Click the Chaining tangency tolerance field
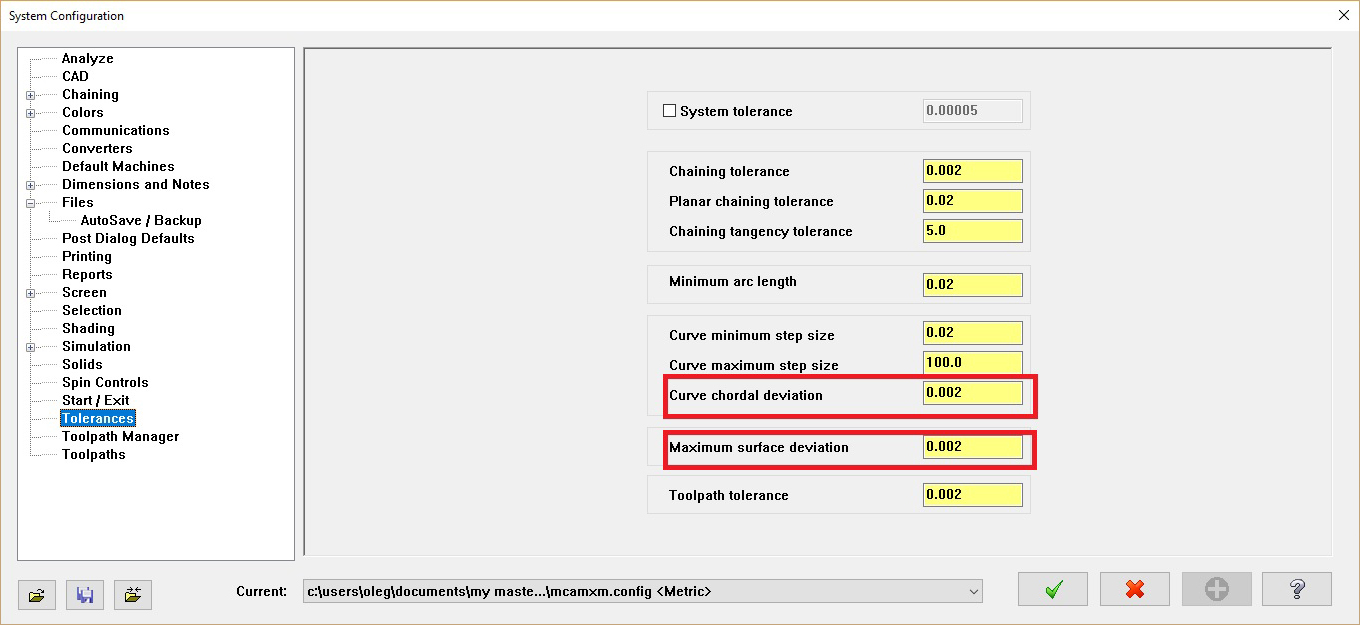This screenshot has width=1360, height=625. [x=973, y=231]
